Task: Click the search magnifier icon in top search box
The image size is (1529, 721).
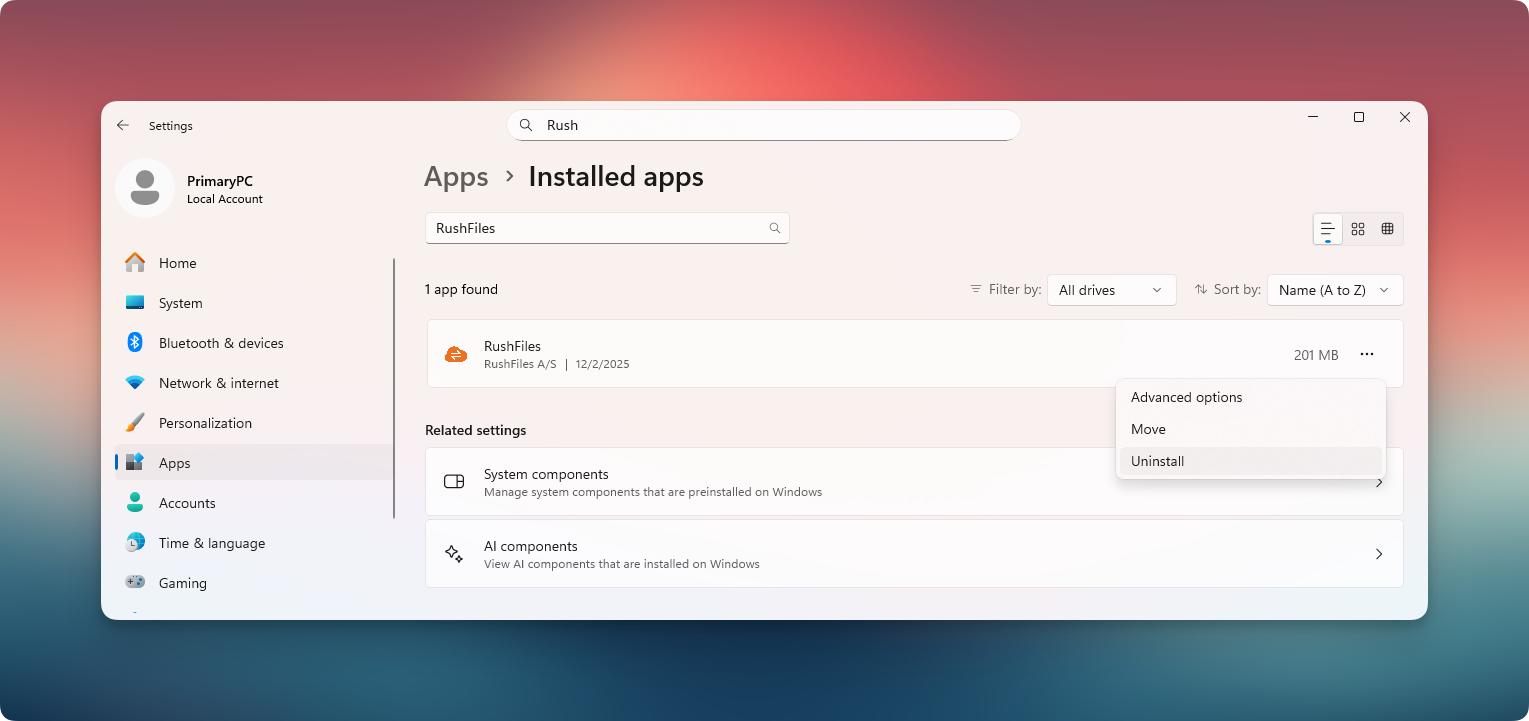Action: (525, 125)
